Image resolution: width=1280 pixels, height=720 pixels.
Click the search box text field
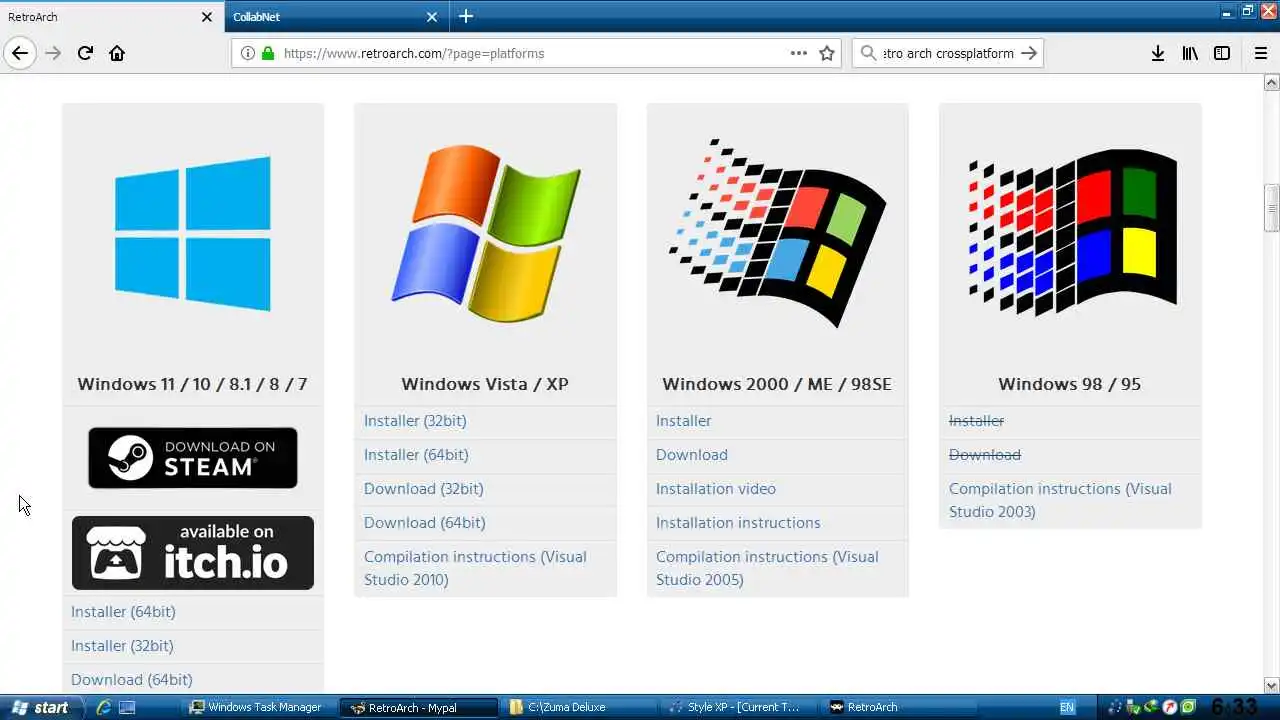948,53
